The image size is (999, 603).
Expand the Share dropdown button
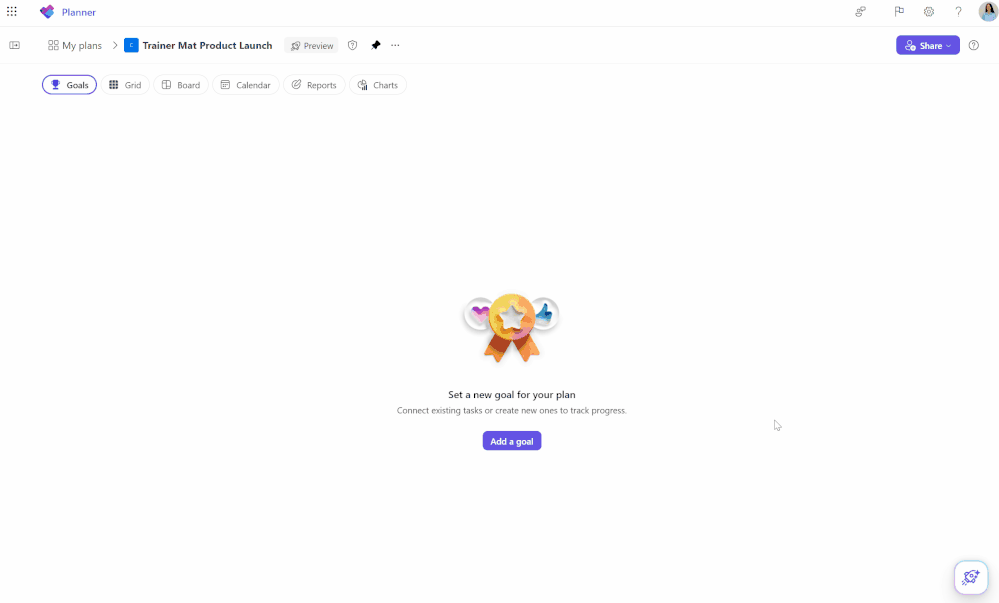click(928, 45)
